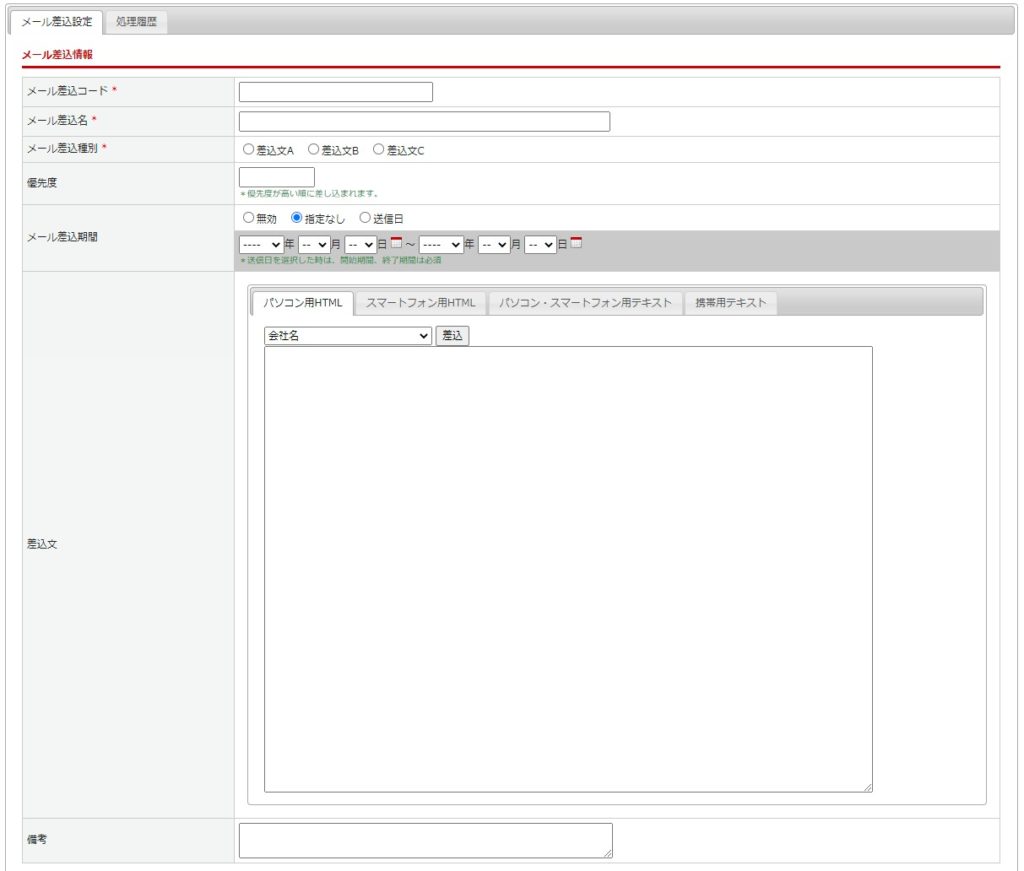Select the 送信日 period radio button
Screen dimensions: 1024x871
(365, 217)
